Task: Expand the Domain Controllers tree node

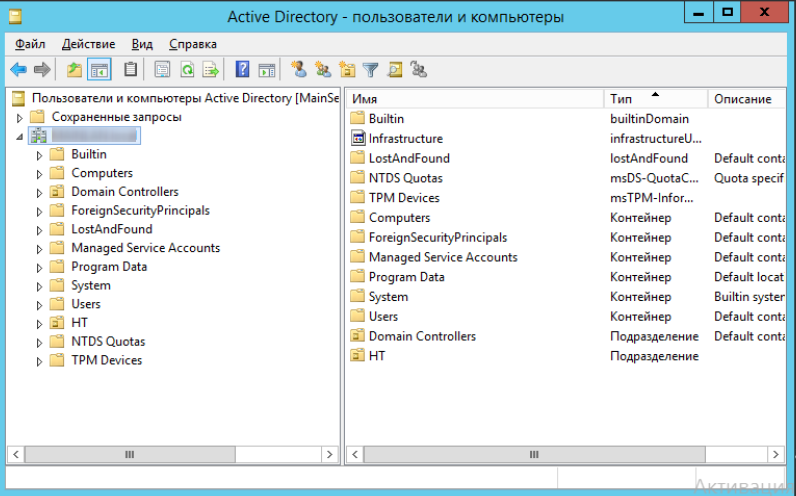Action: (x=40, y=192)
